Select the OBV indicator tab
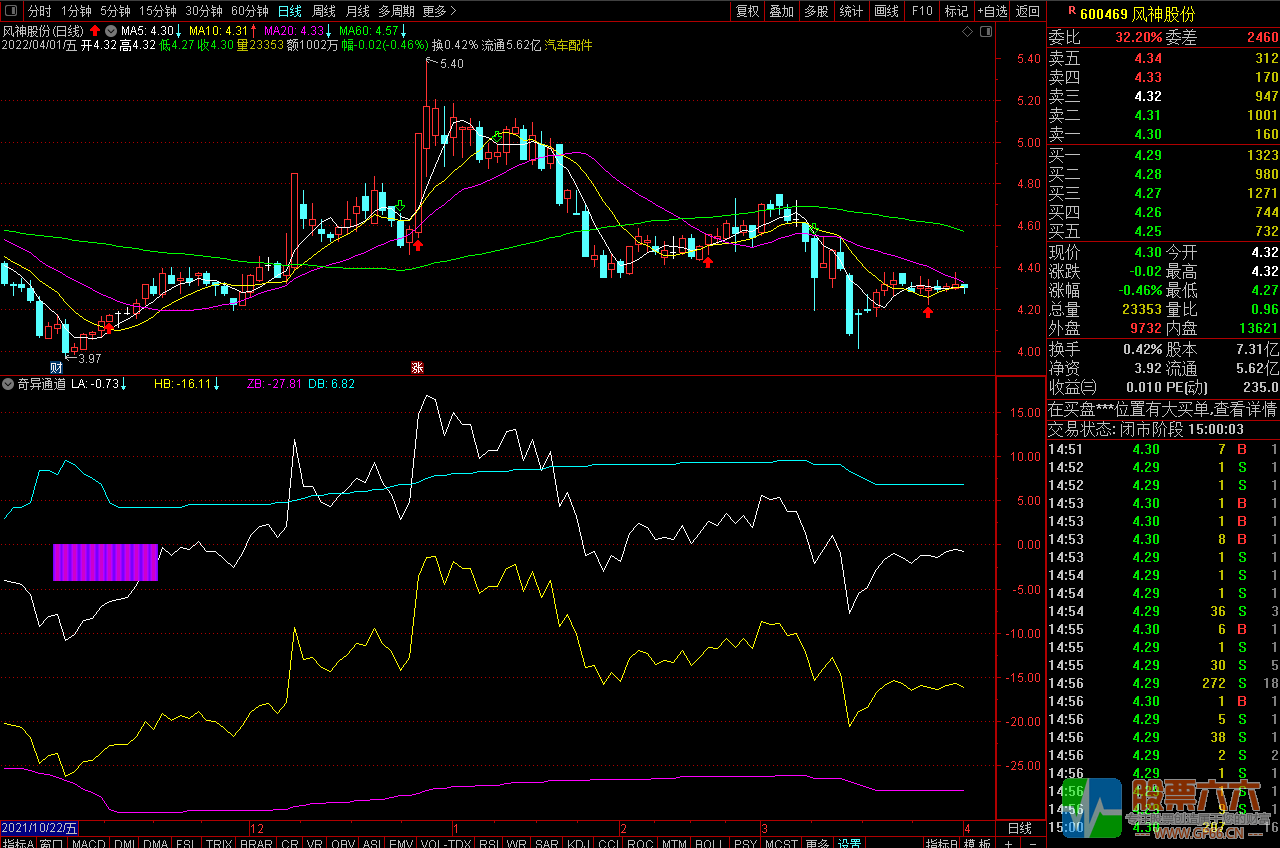The image size is (1280, 848). point(343,844)
